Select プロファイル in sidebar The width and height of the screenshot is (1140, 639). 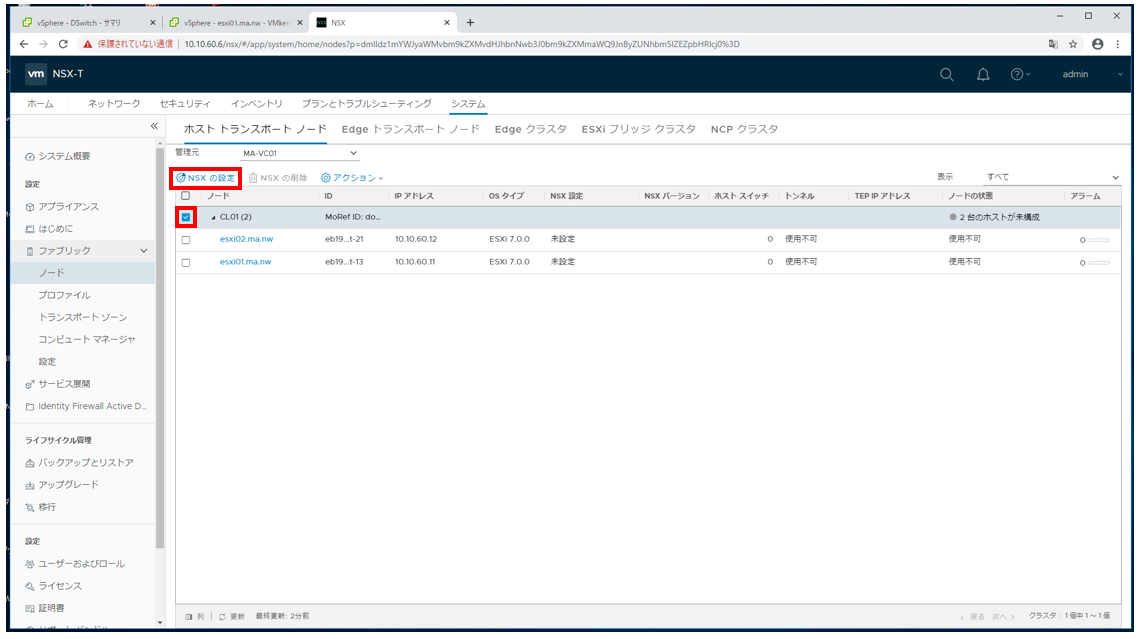tap(65, 295)
